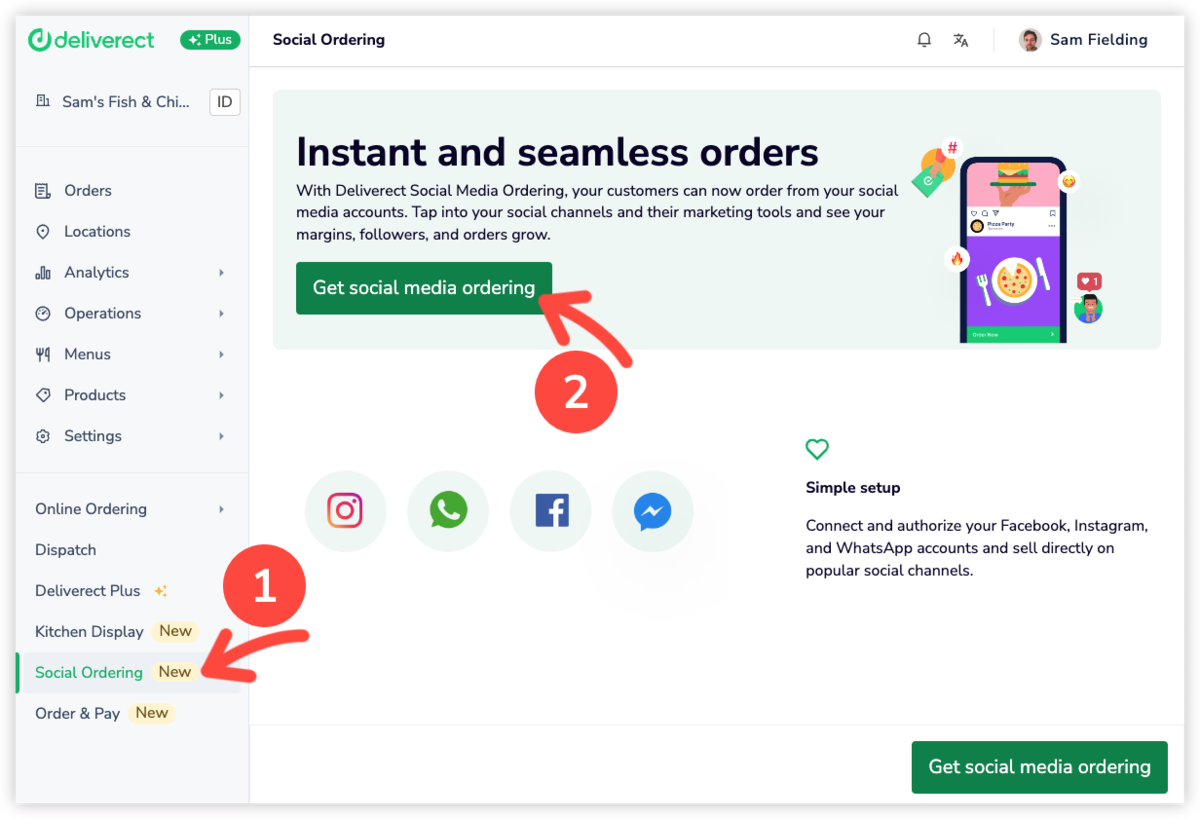1200x819 pixels.
Task: Click the language translate icon
Action: point(961,40)
